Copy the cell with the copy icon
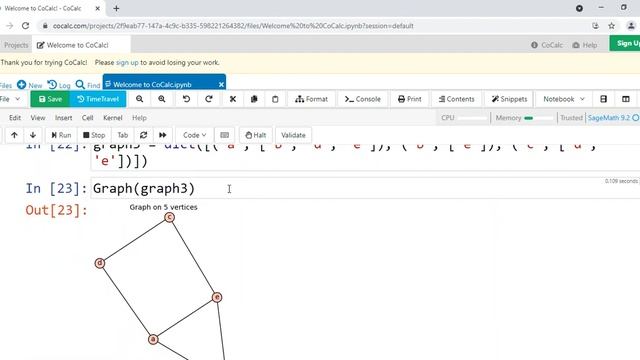 click(254, 99)
